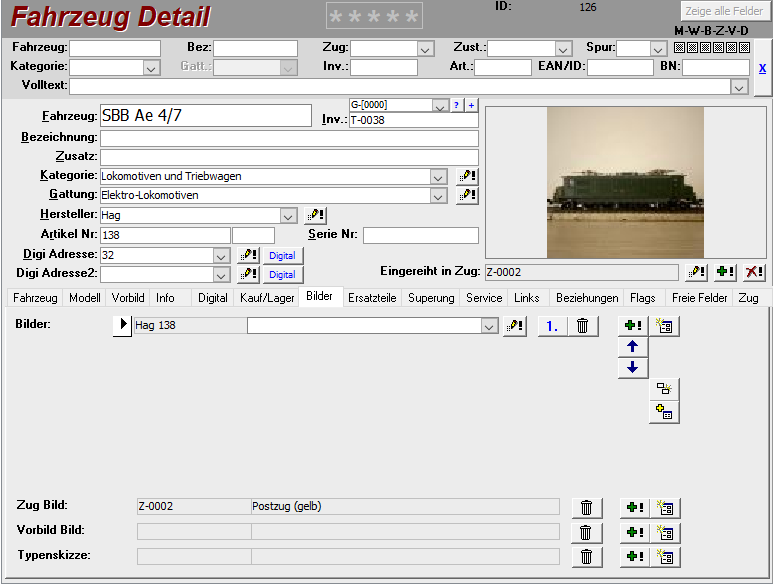Click the edit icon in the Hag 138 Bilder row
This screenshot has width=773, height=584.
[x=515, y=326]
